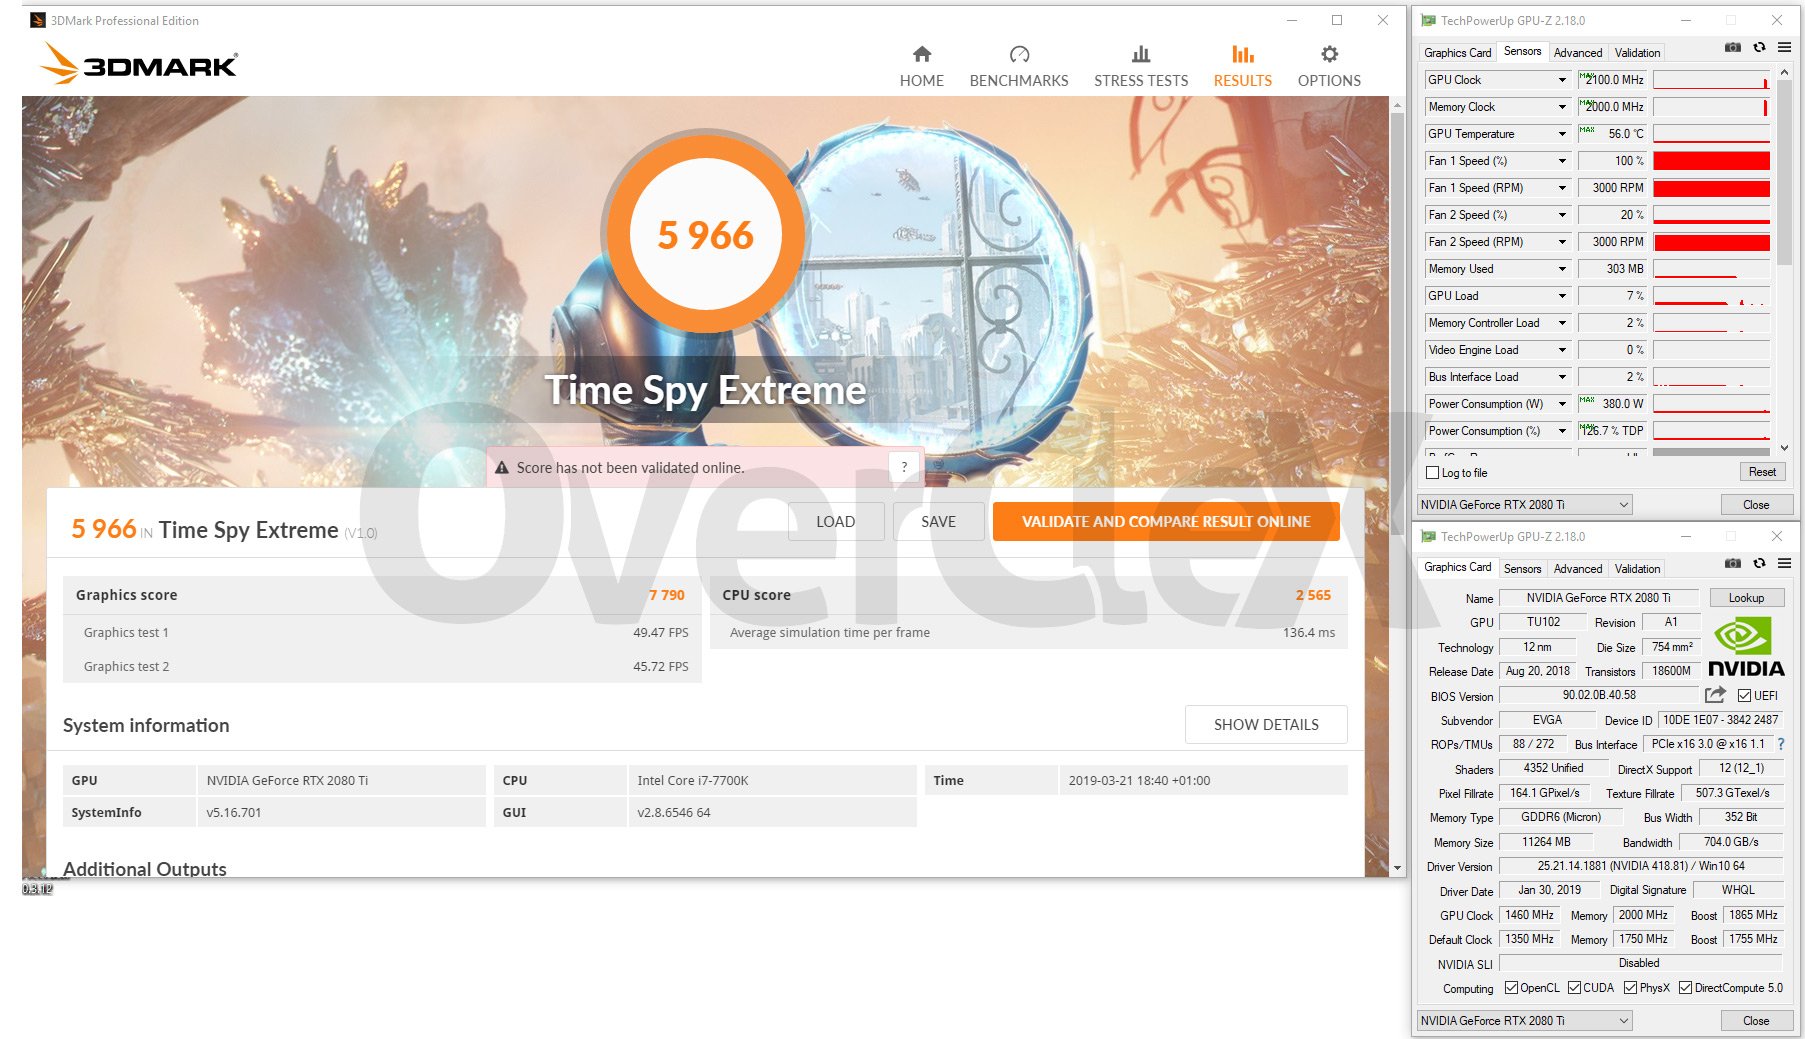Screen dimensions: 1805x1039
Task: Click SHOW DETAILS button
Action: (1266, 724)
